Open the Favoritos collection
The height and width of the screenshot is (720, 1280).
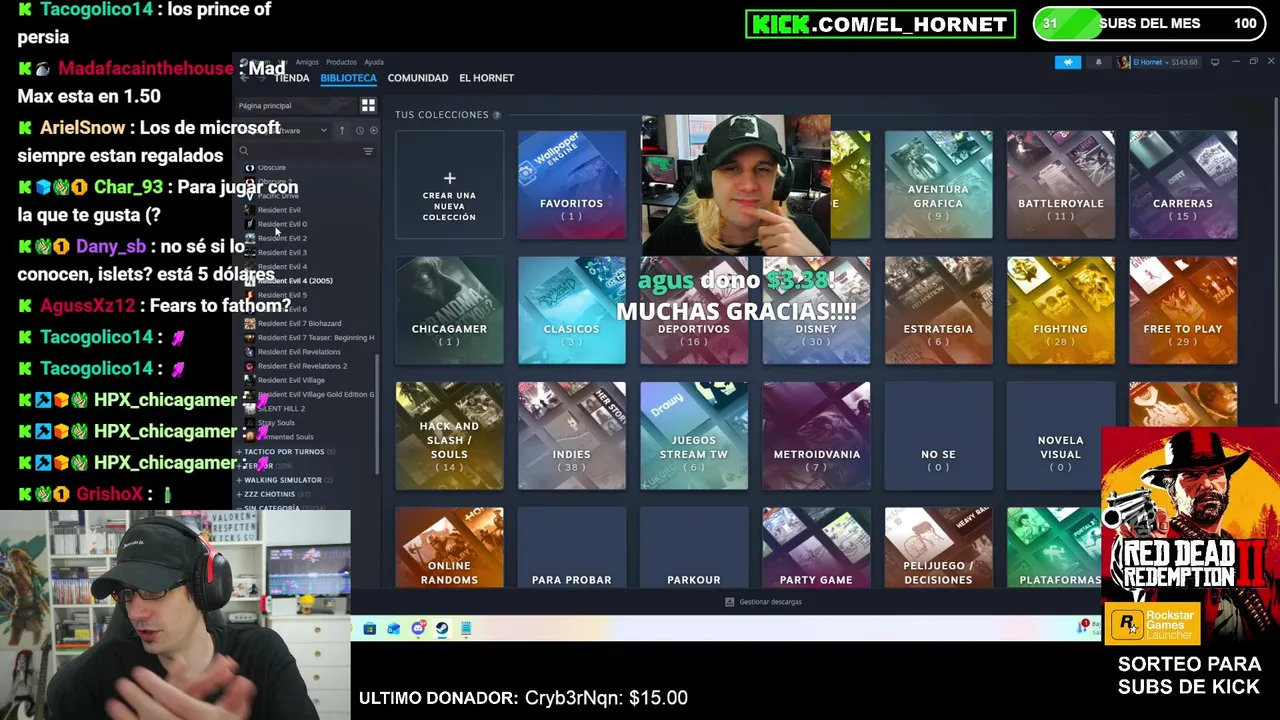click(571, 185)
